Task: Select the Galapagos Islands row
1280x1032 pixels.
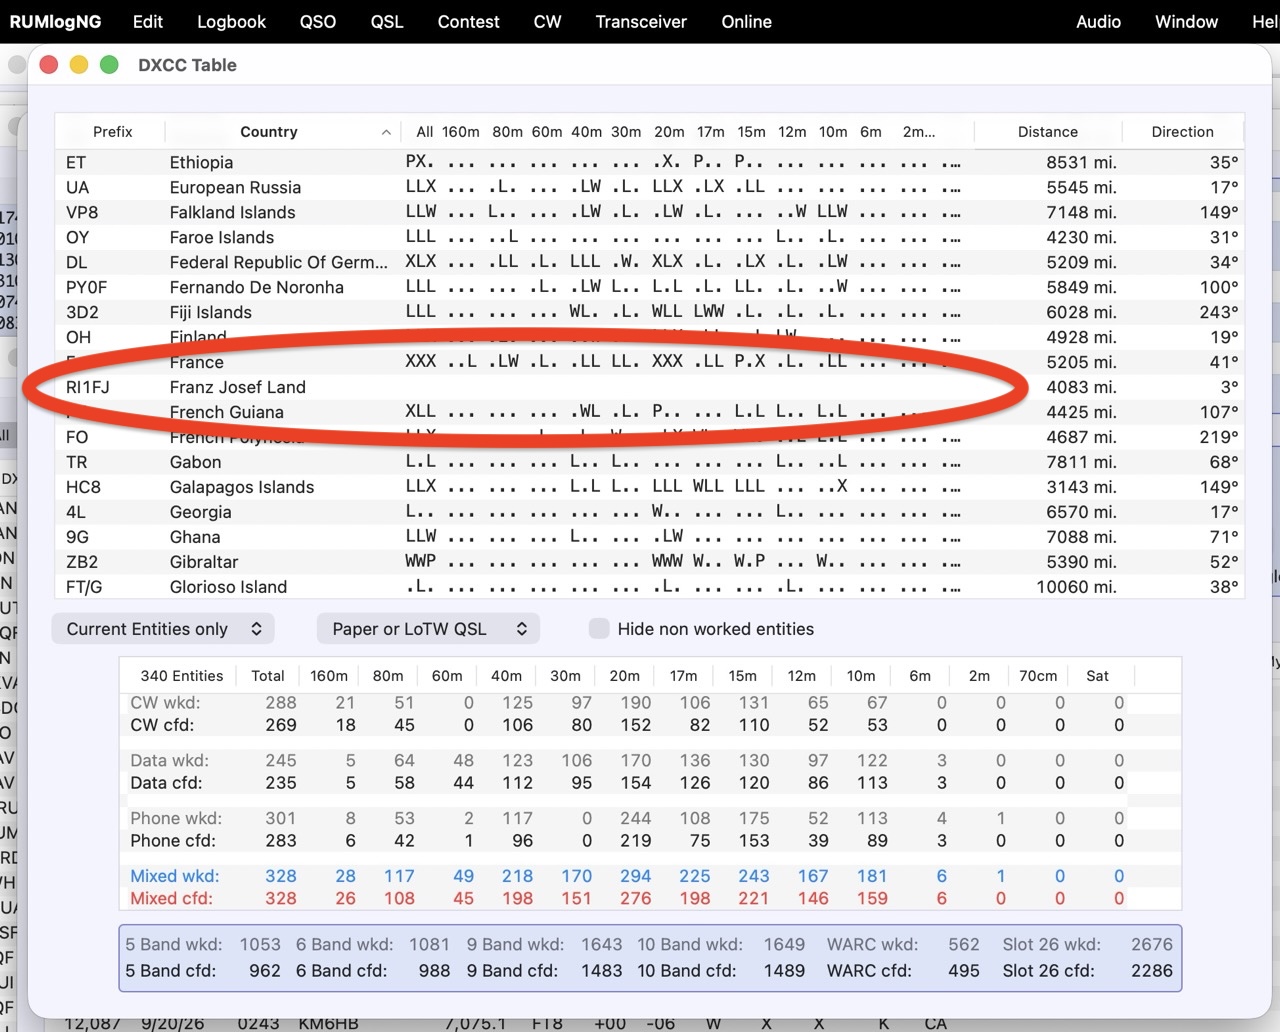Action: [649, 487]
